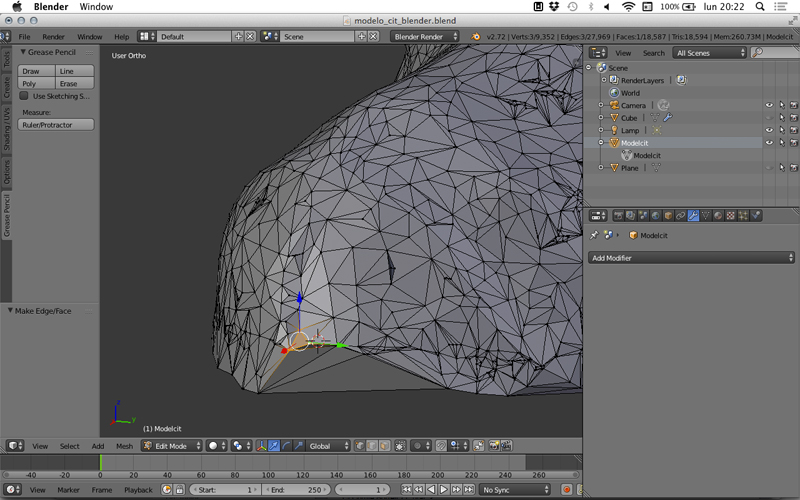Collapse the Grease Pencil panel
The width and height of the screenshot is (800, 500).
coord(23,52)
